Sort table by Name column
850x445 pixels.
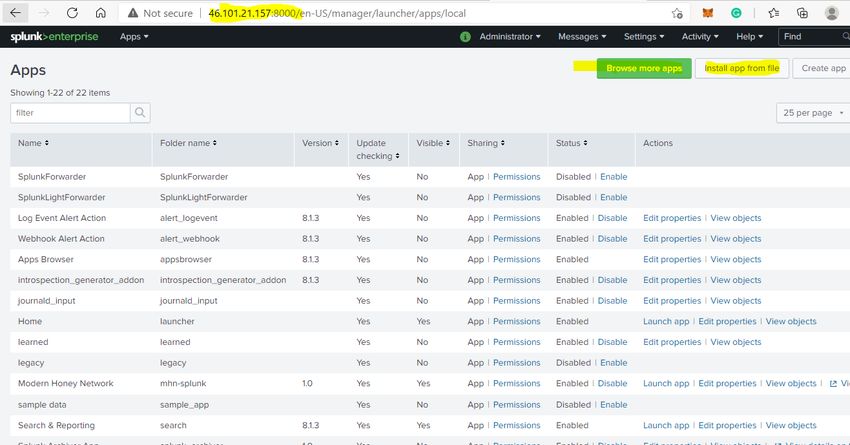click(33, 143)
